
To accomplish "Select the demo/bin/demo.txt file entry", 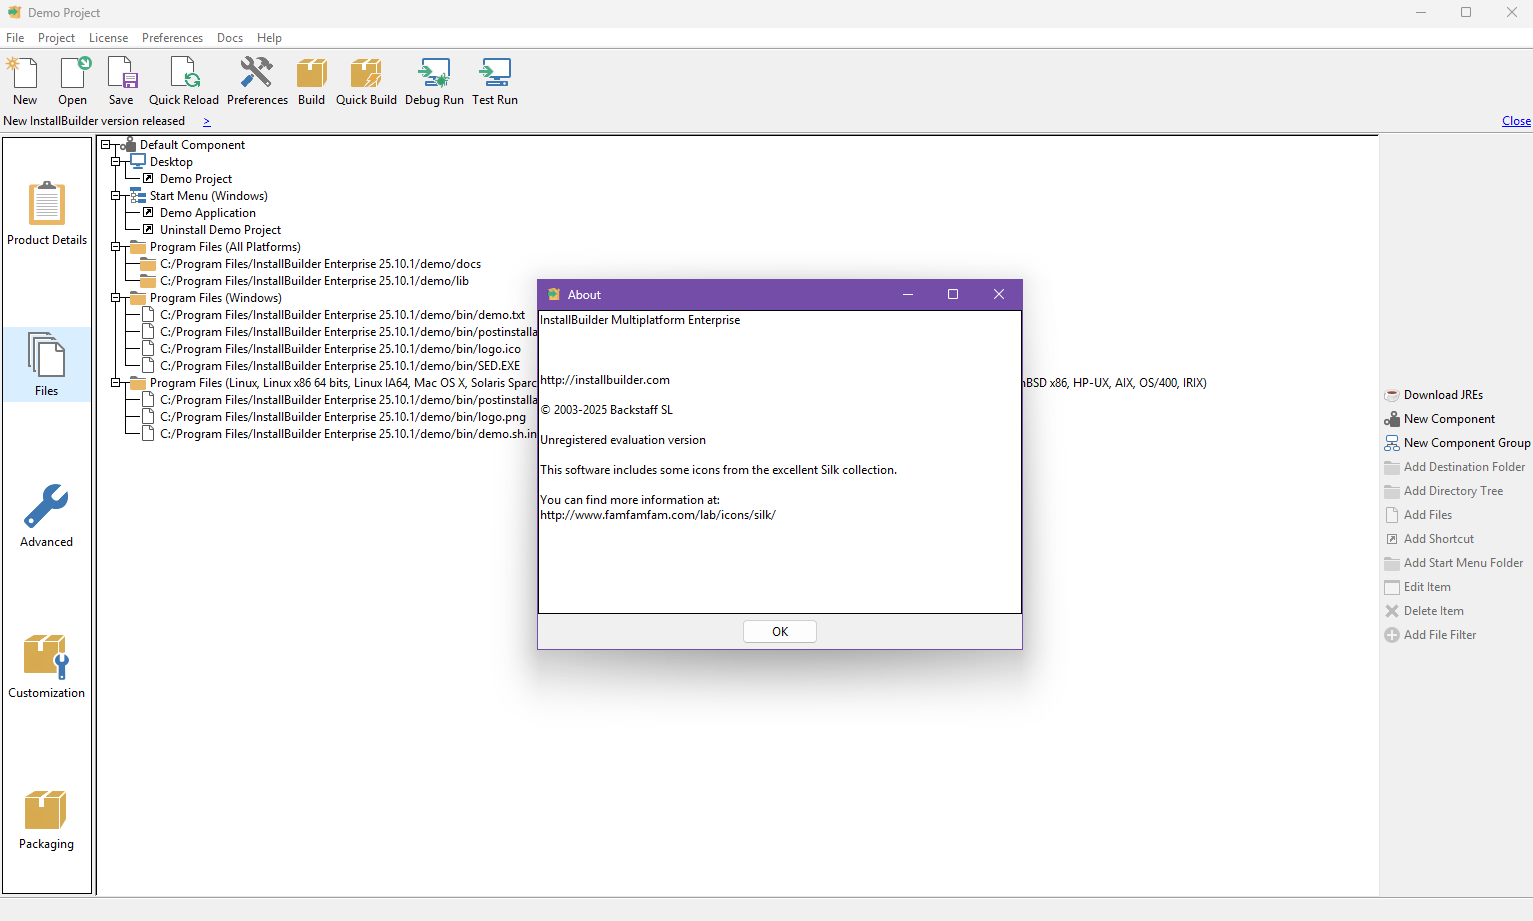I will click(x=342, y=315).
